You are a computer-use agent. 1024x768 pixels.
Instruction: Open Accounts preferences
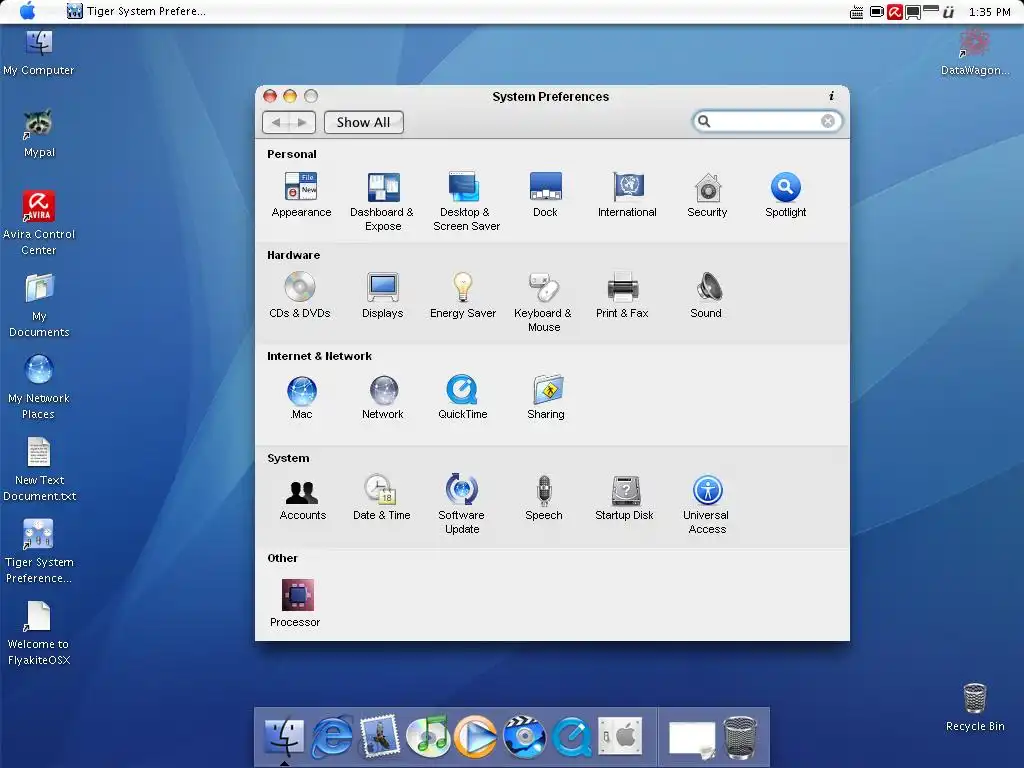[302, 498]
